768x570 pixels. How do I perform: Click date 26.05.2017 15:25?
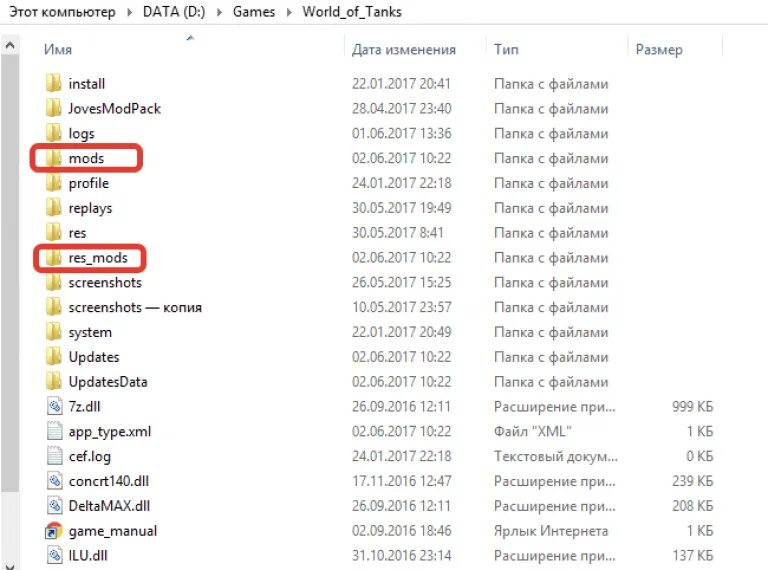point(401,283)
